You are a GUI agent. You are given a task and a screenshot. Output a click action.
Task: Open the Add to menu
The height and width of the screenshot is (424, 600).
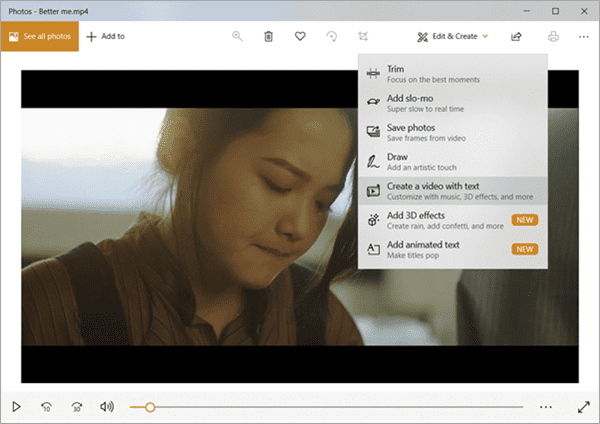(106, 36)
